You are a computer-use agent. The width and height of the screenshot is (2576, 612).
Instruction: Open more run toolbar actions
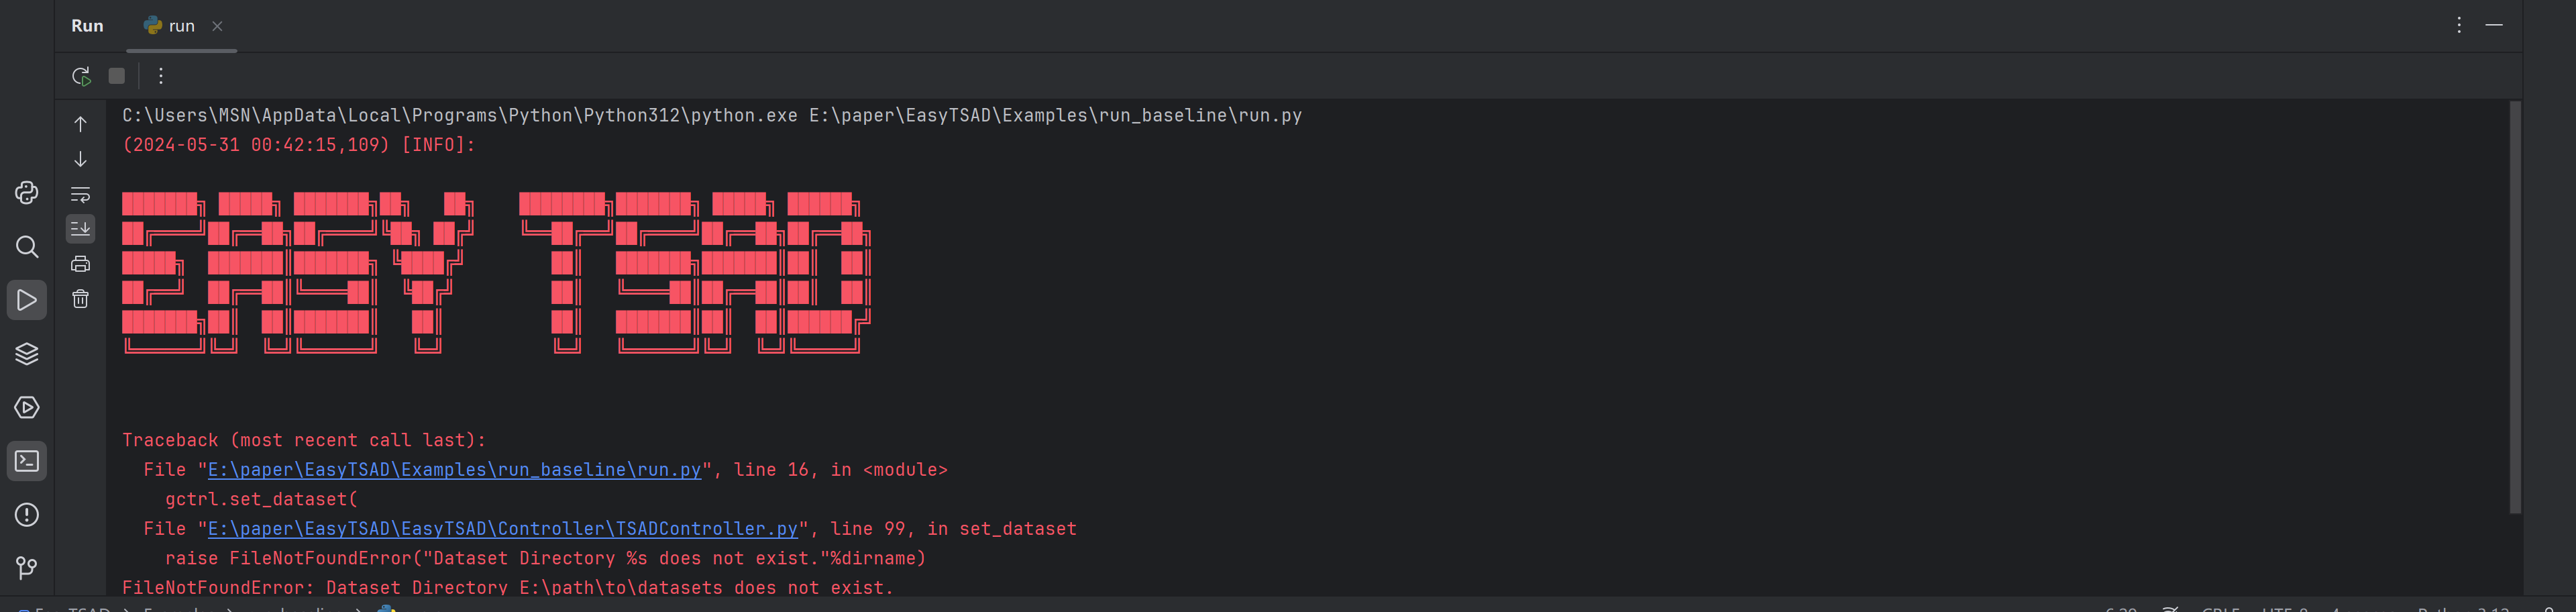(161, 76)
